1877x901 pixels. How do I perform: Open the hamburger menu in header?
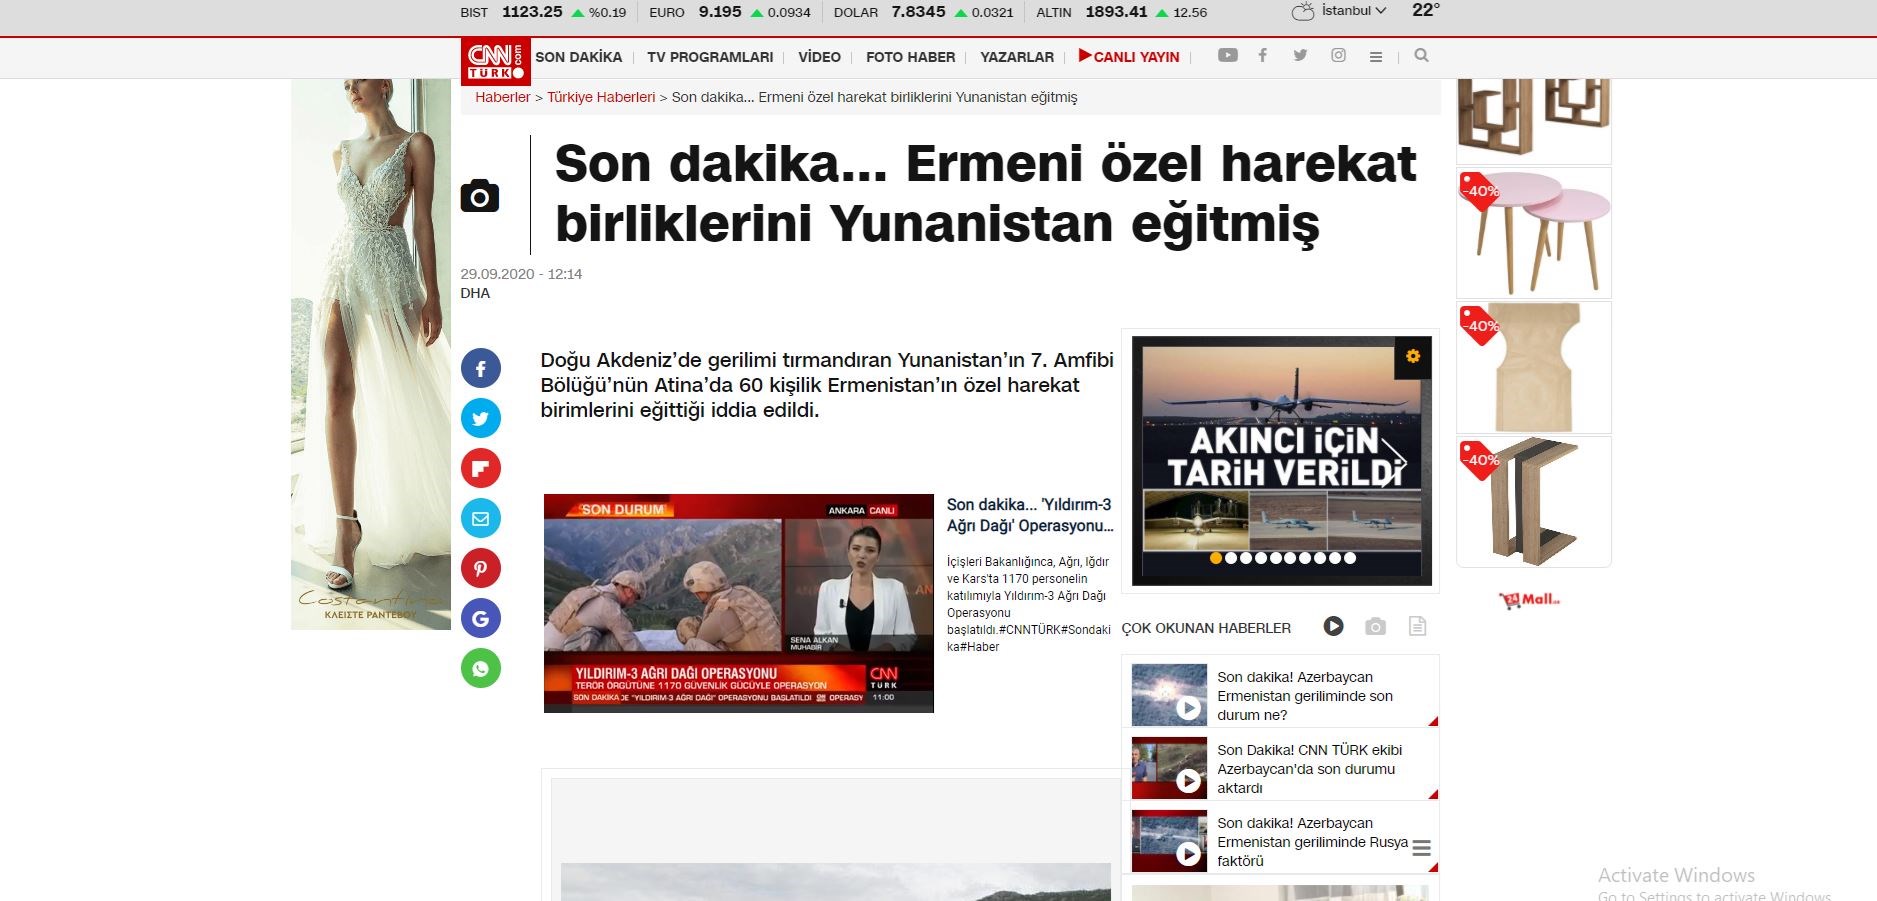[1376, 57]
